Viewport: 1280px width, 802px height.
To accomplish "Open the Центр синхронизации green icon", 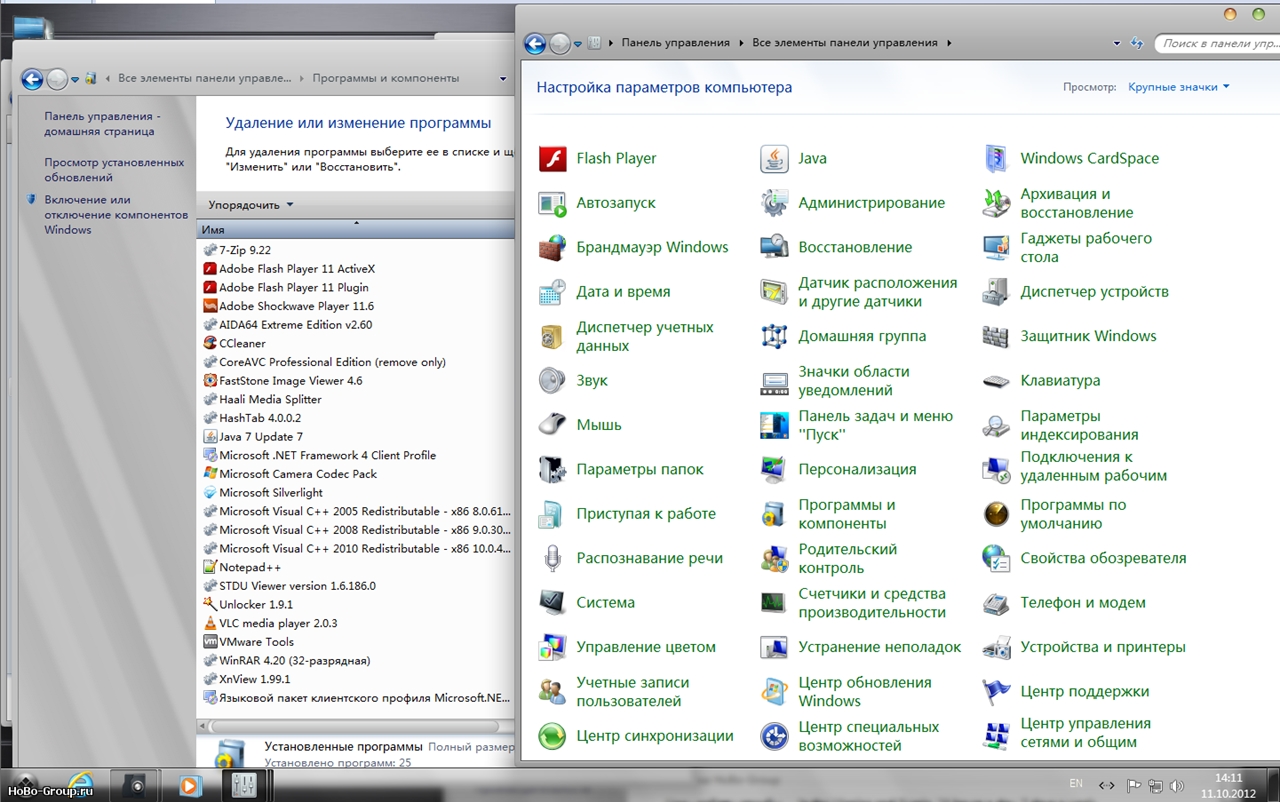I will (x=553, y=737).
